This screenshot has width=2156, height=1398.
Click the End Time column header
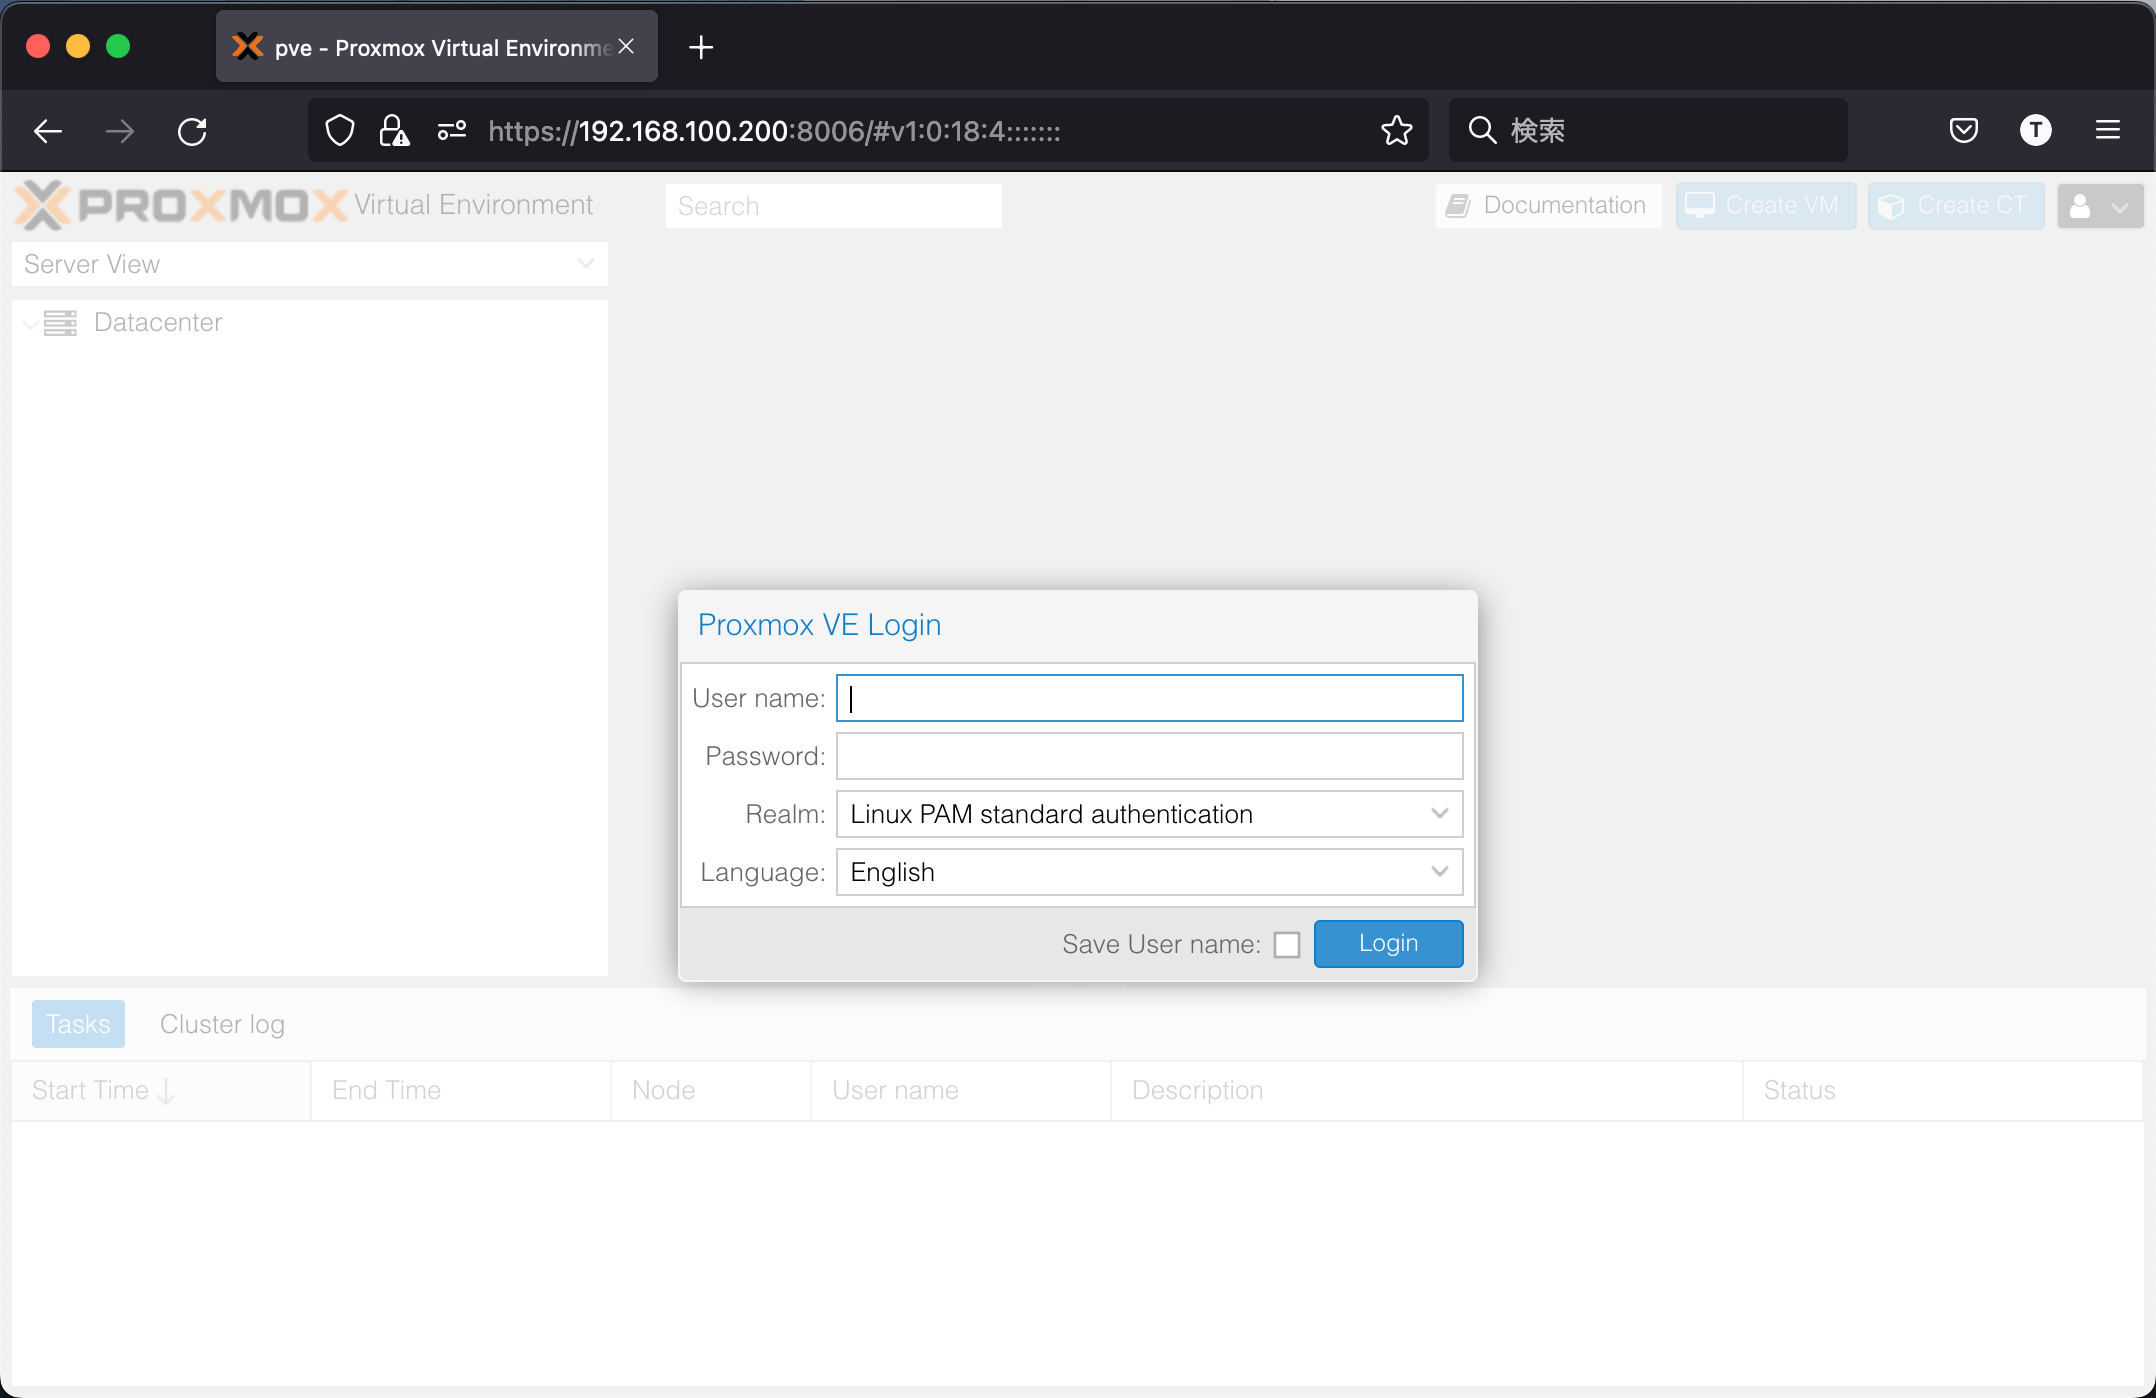click(x=461, y=1090)
